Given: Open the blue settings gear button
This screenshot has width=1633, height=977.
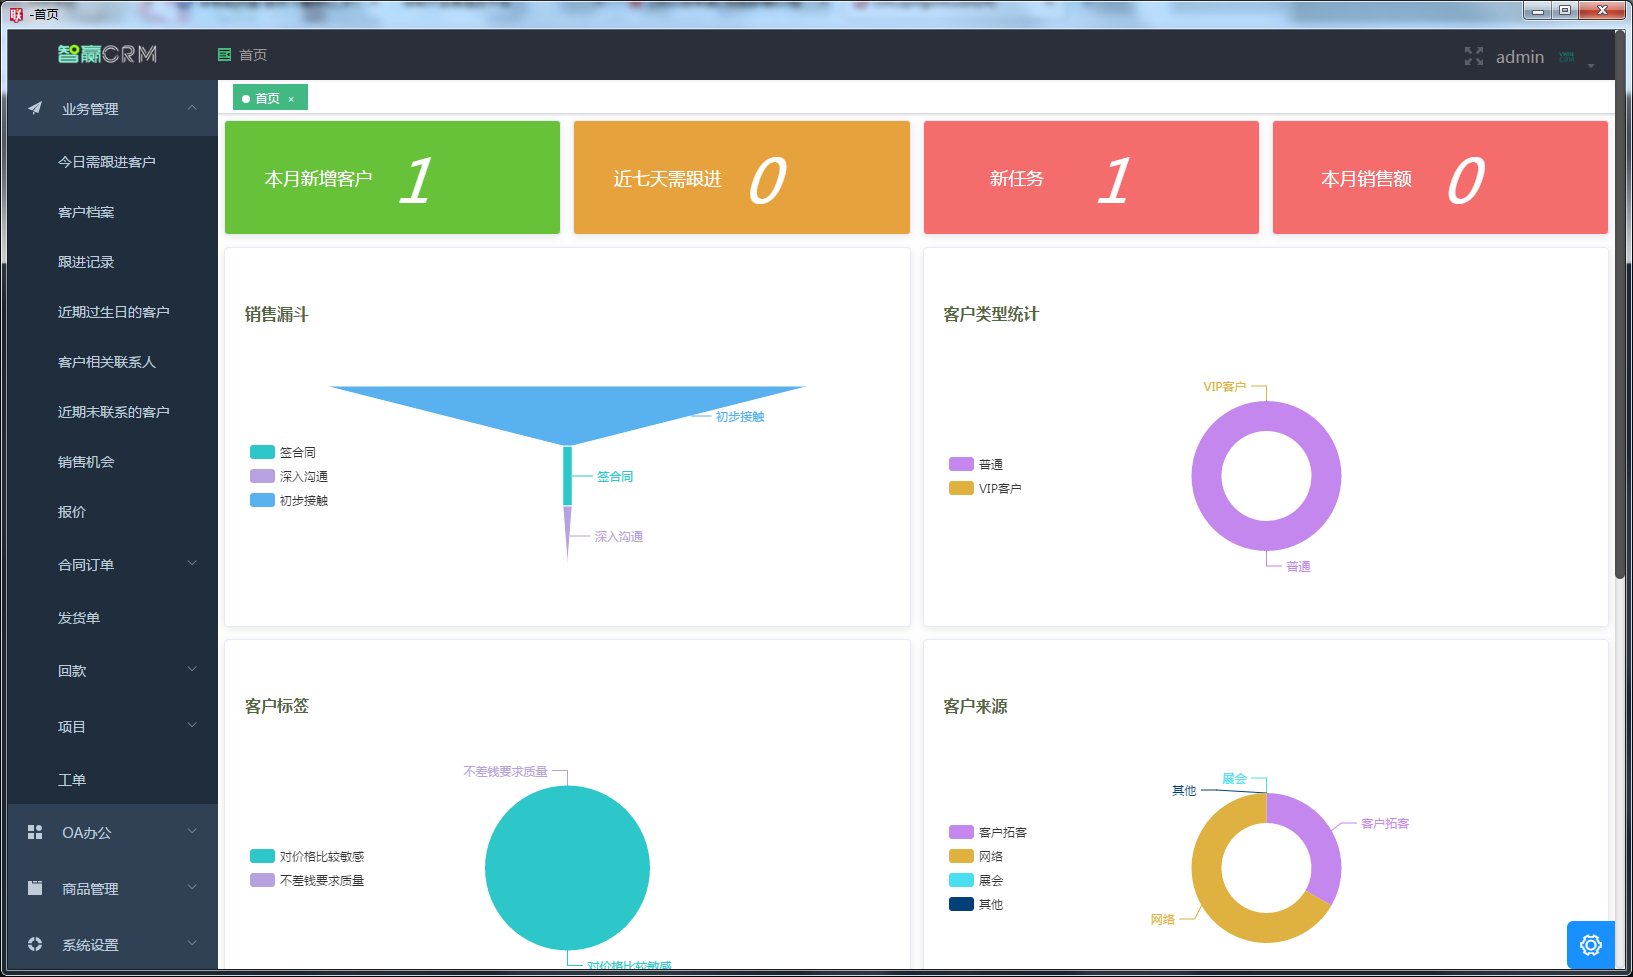Looking at the screenshot, I should [1590, 944].
